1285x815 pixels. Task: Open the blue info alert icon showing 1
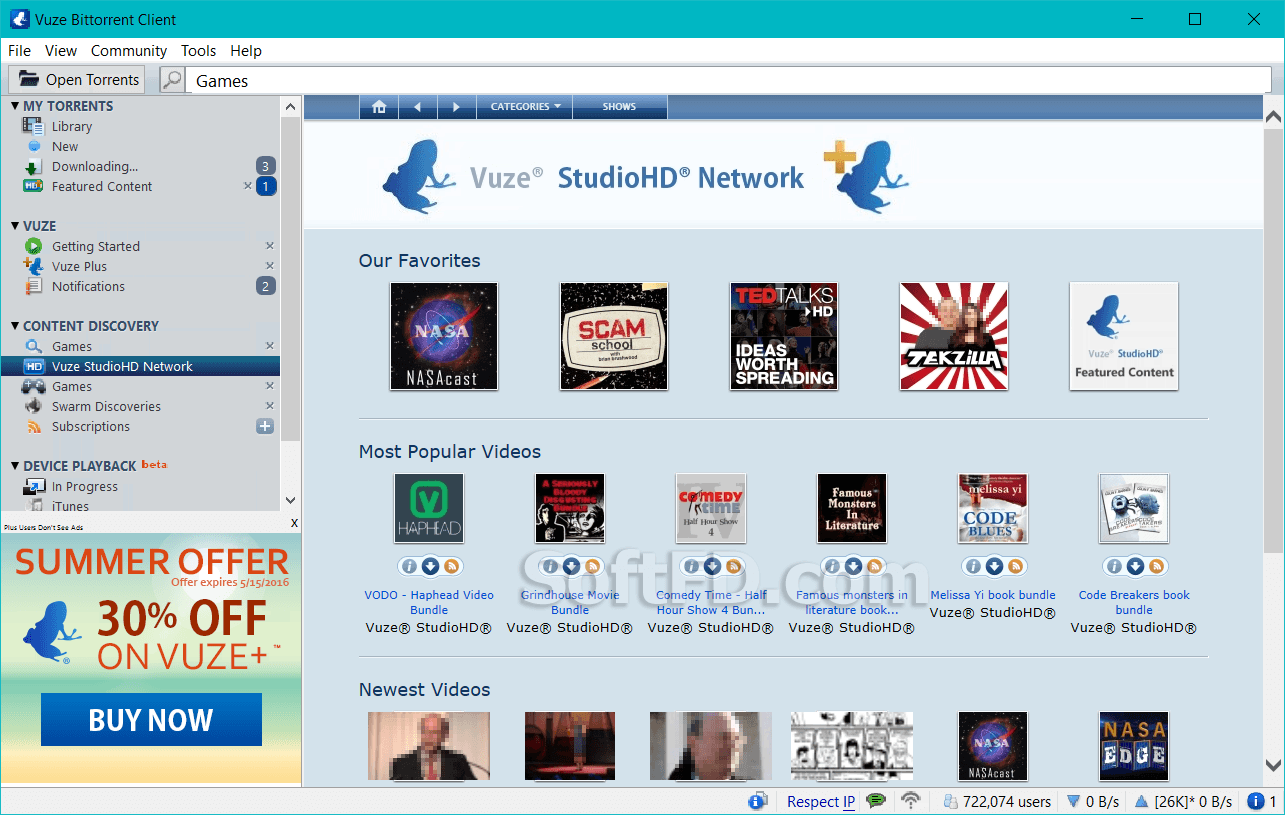click(x=1257, y=801)
